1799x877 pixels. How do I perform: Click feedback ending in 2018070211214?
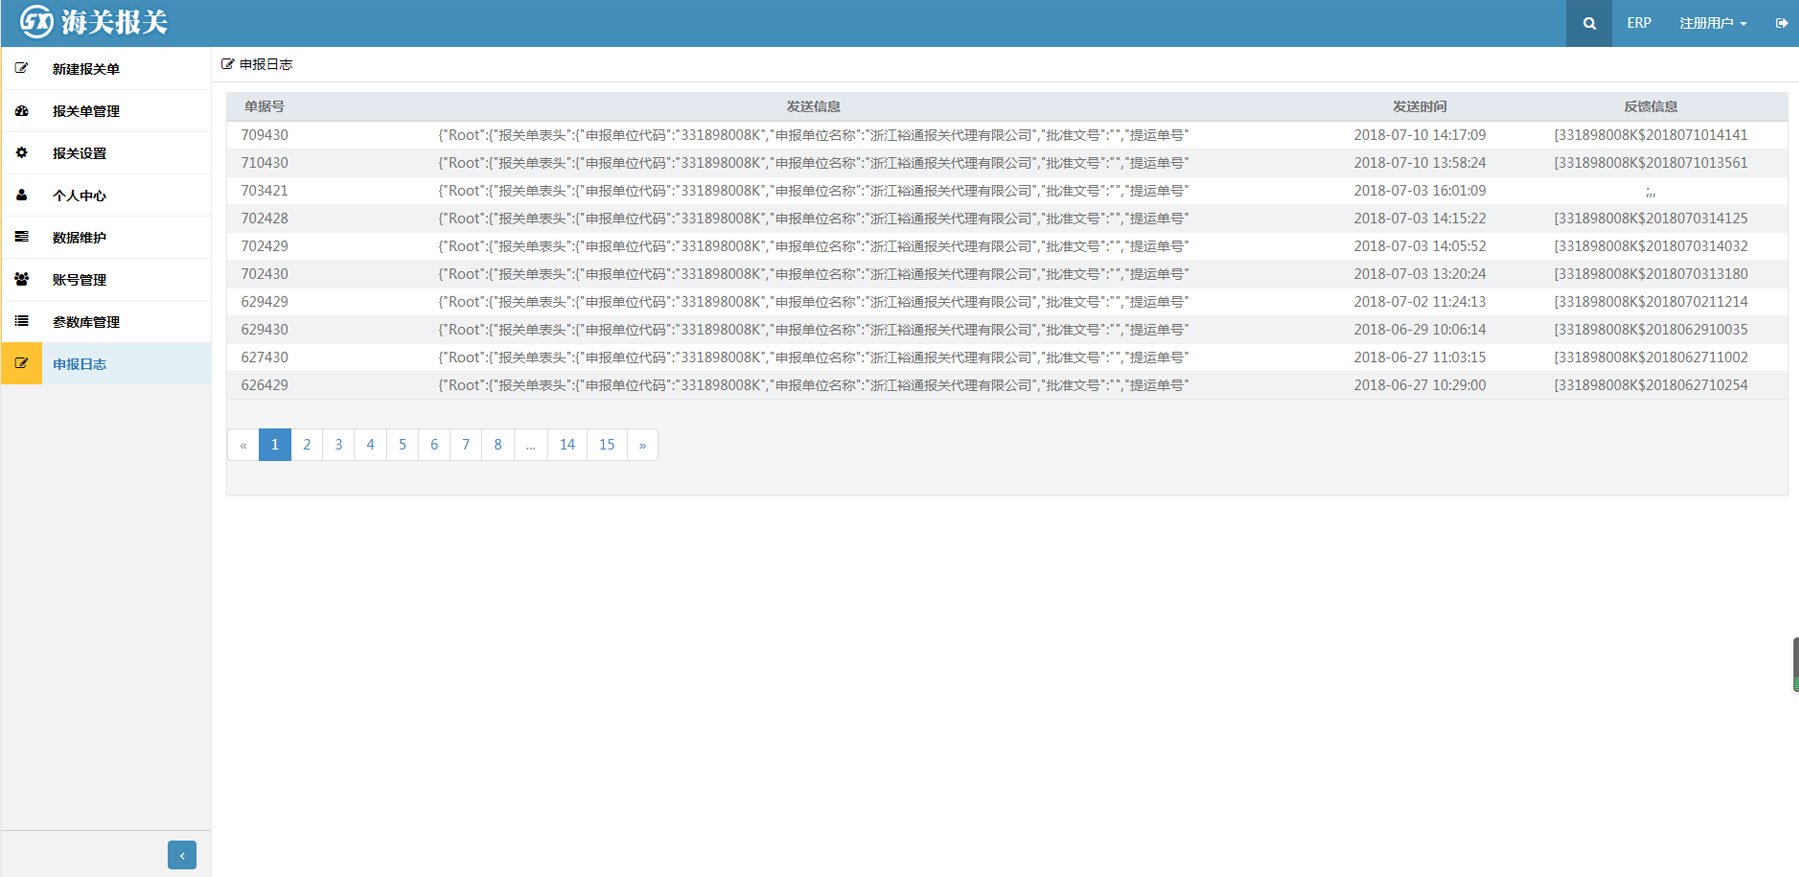[x=1650, y=302]
